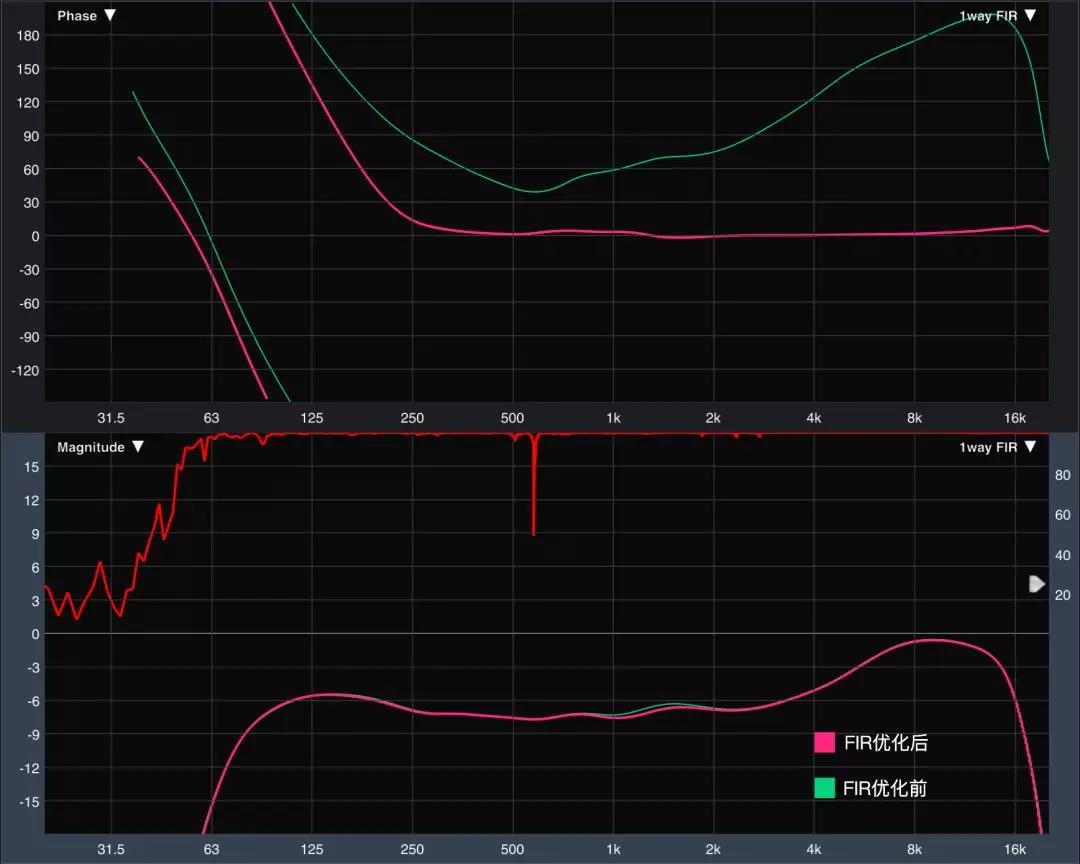
Task: Open the Magnitude plot type dropdown
Action: [100, 447]
